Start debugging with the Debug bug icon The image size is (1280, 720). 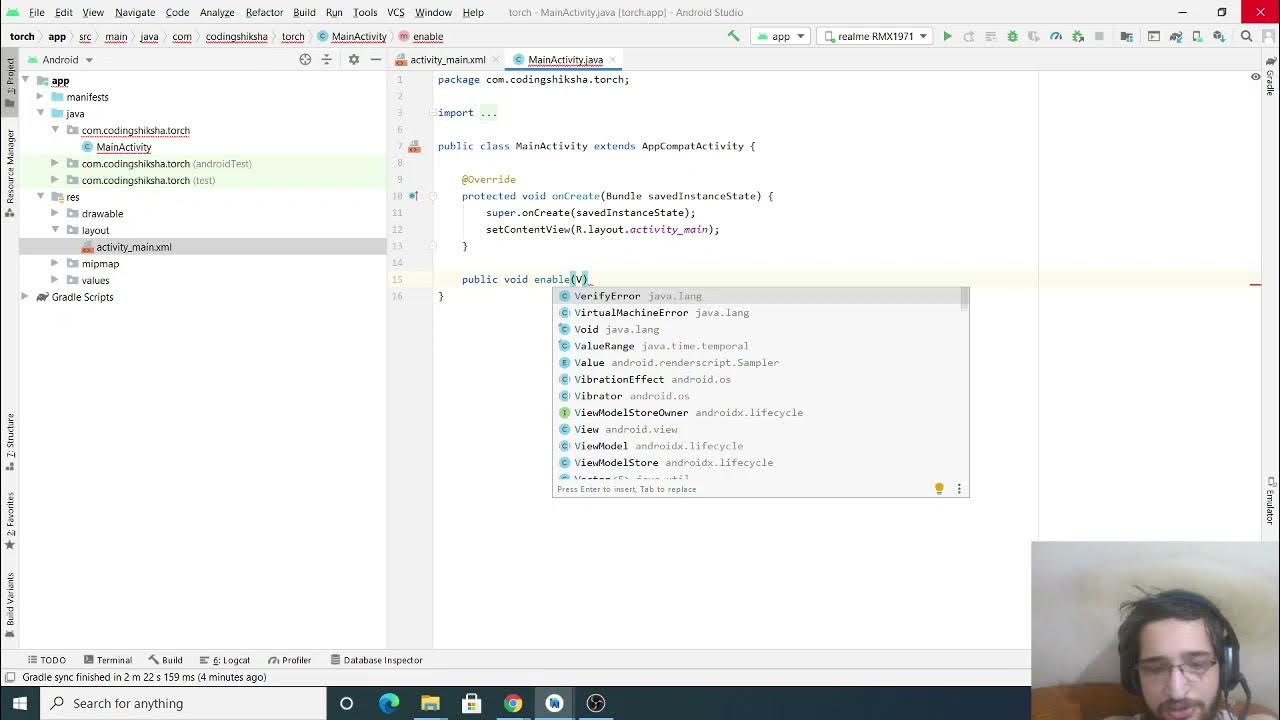[1012, 37]
